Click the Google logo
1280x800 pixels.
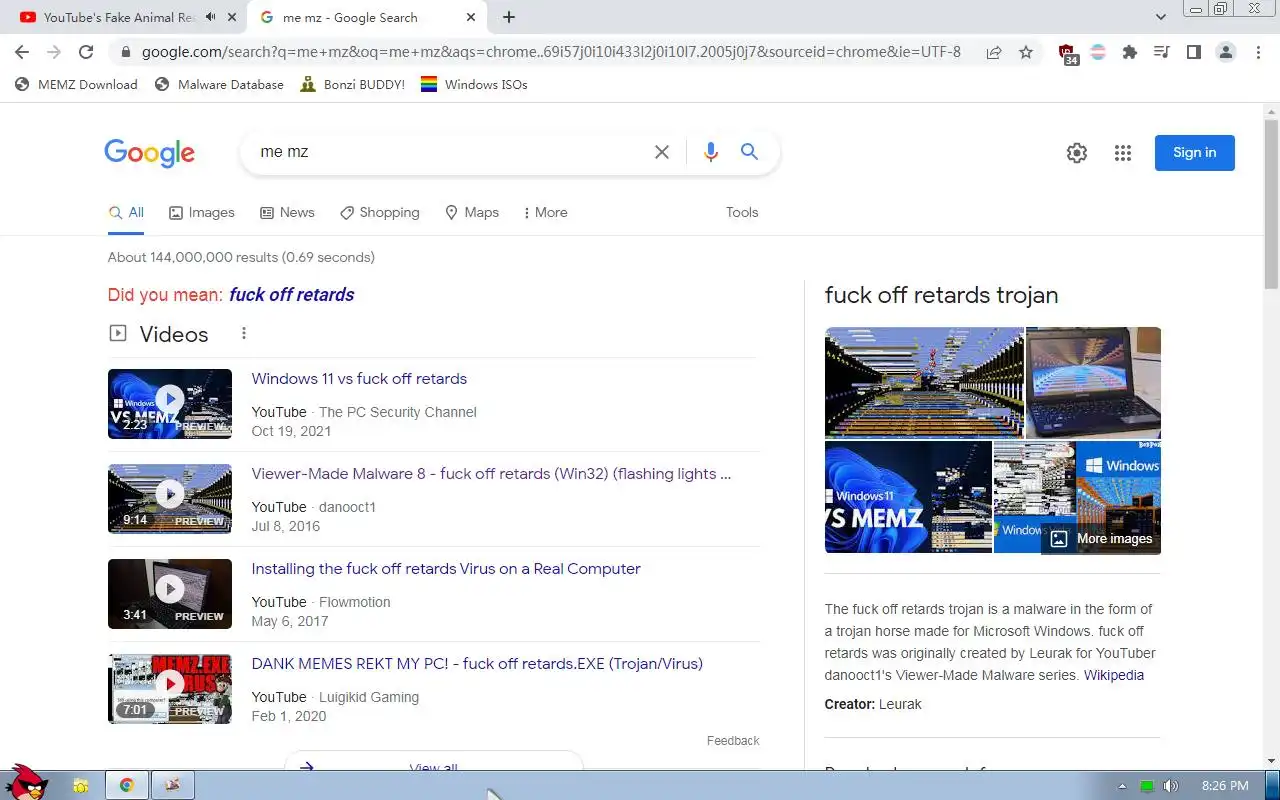point(150,153)
